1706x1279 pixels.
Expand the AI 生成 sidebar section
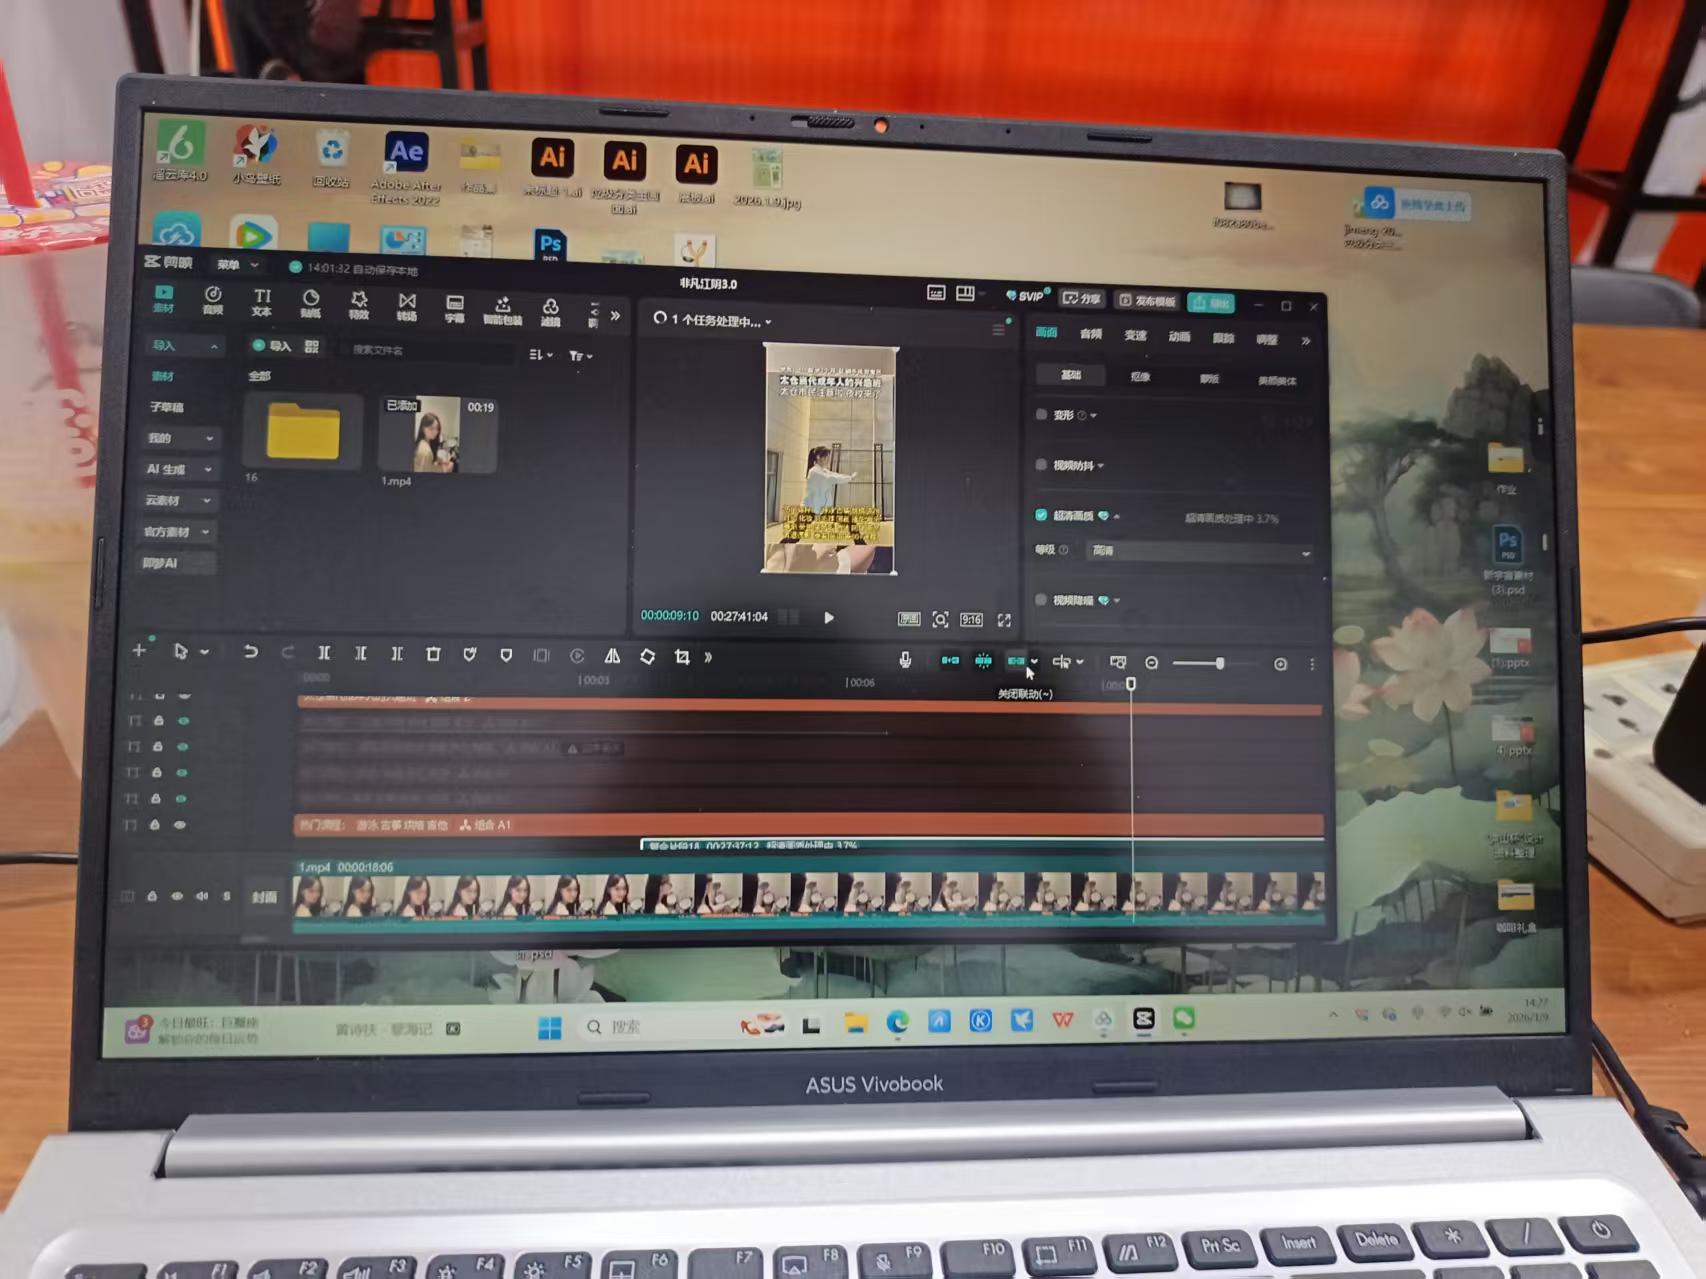pyautogui.click(x=178, y=469)
